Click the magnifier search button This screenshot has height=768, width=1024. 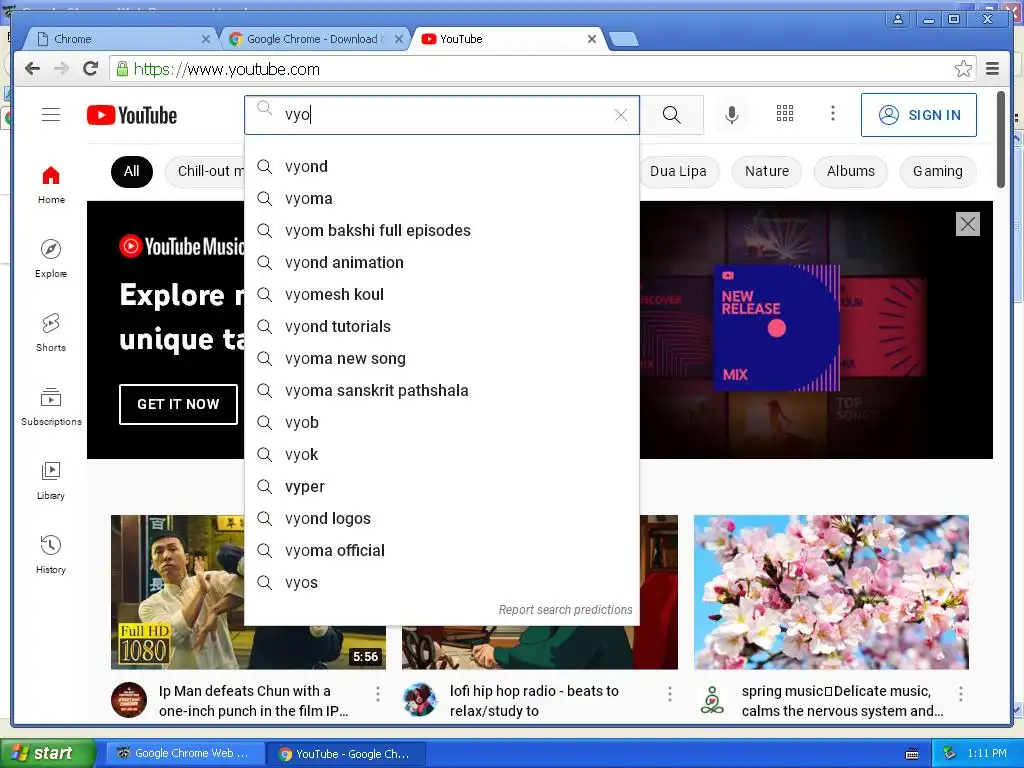tap(671, 115)
